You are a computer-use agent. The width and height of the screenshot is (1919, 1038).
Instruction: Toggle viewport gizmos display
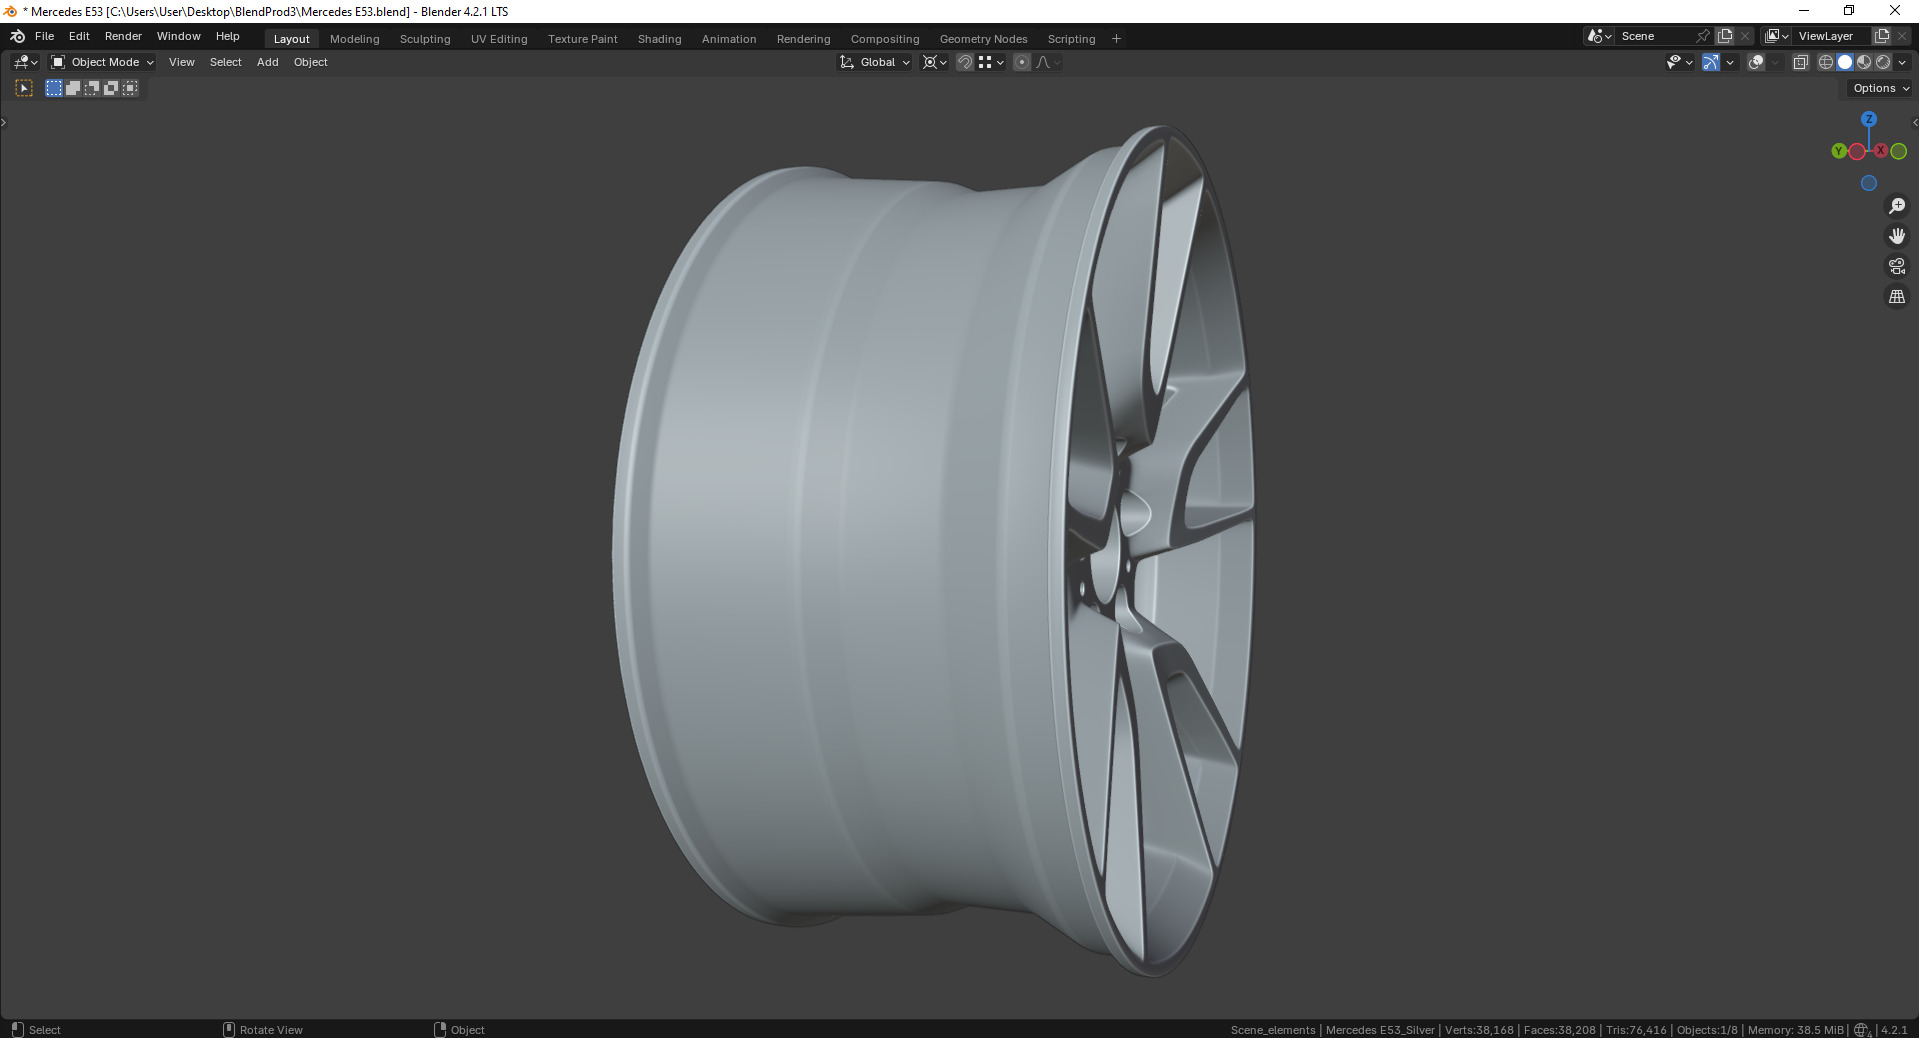pos(1711,62)
